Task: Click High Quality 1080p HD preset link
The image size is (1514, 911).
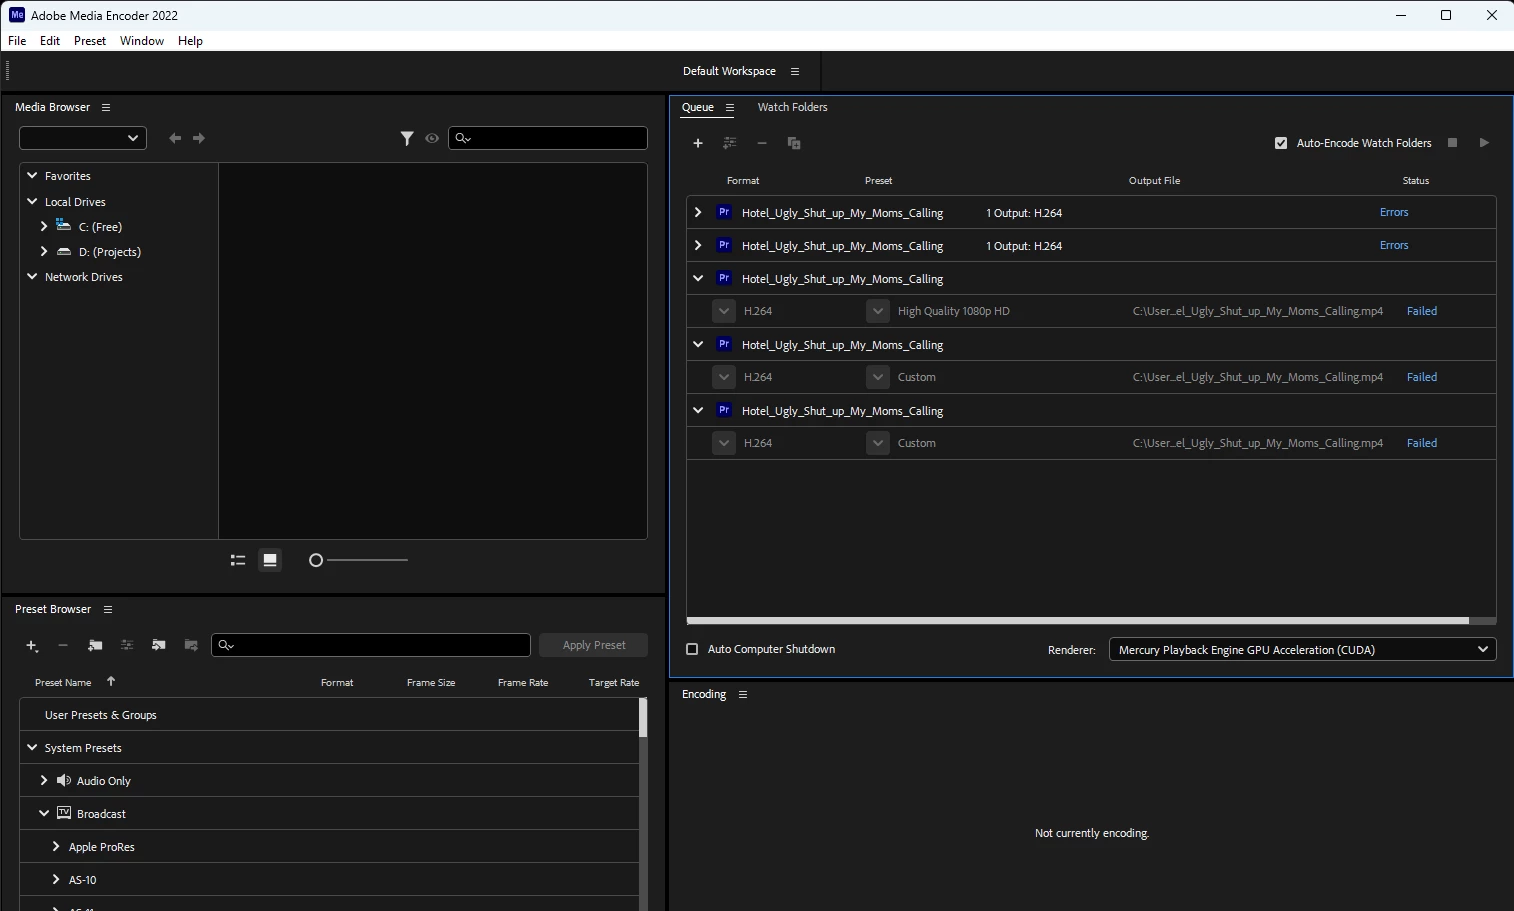Action: [954, 311]
